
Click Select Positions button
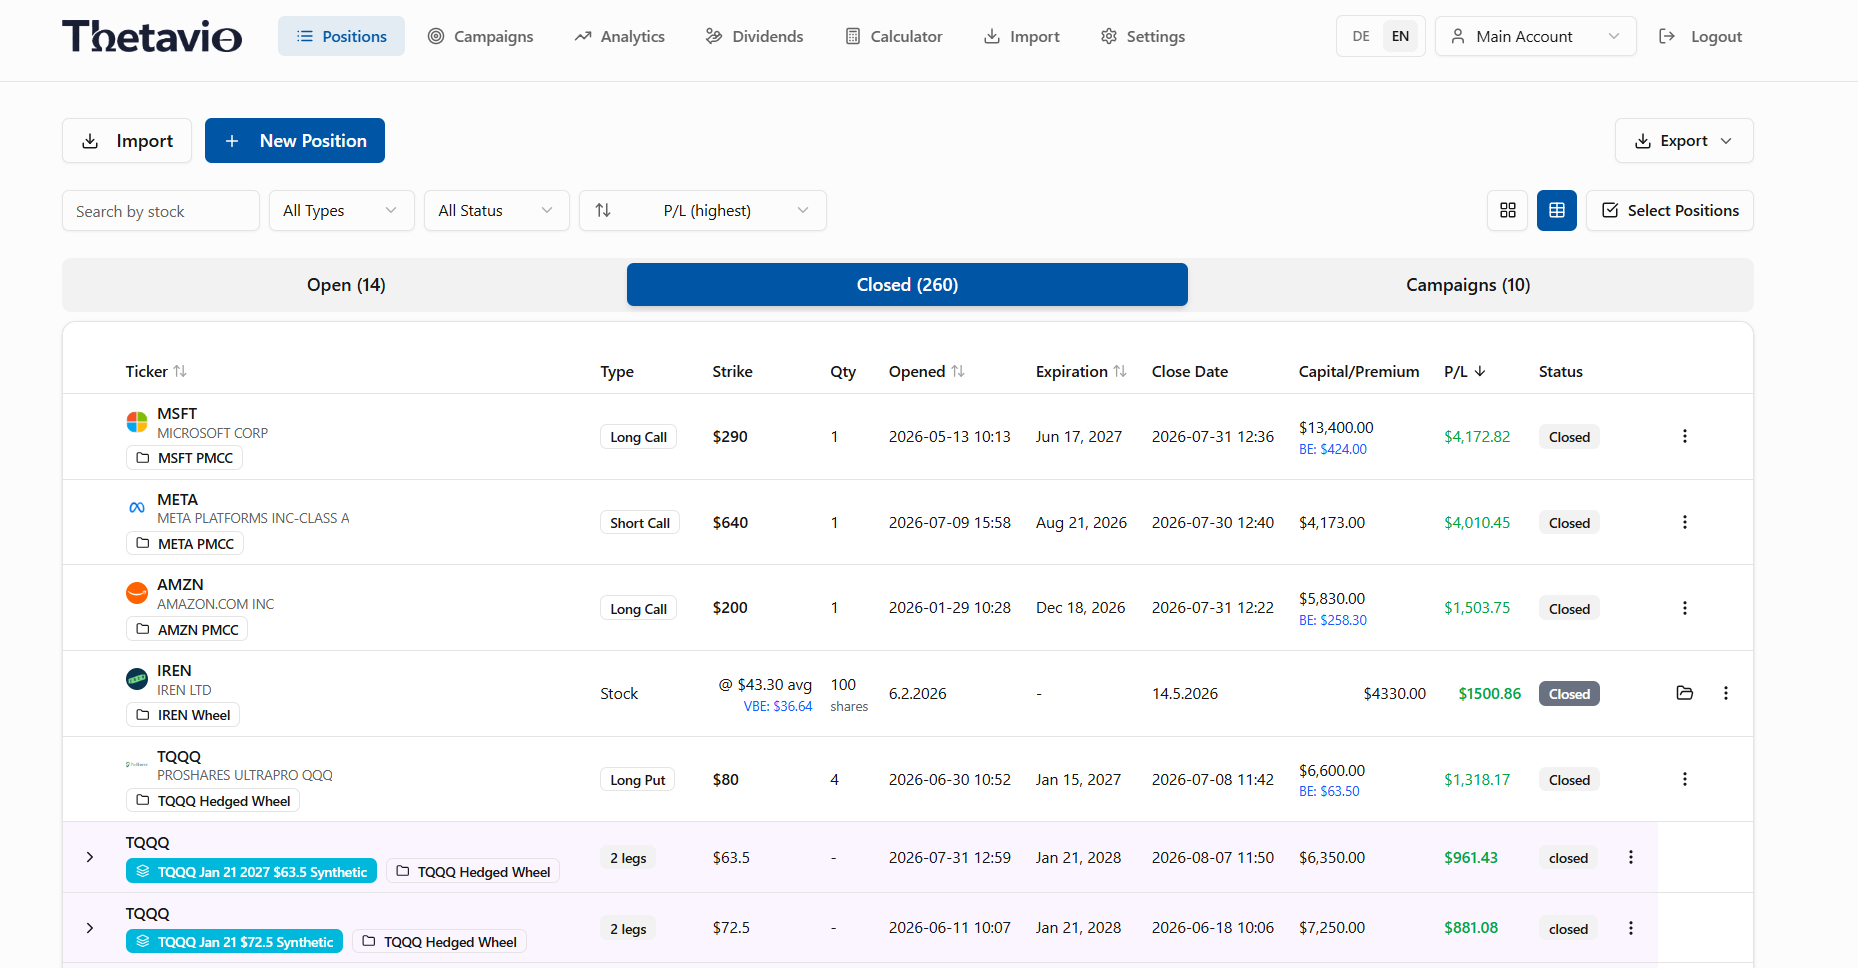pyautogui.click(x=1670, y=210)
